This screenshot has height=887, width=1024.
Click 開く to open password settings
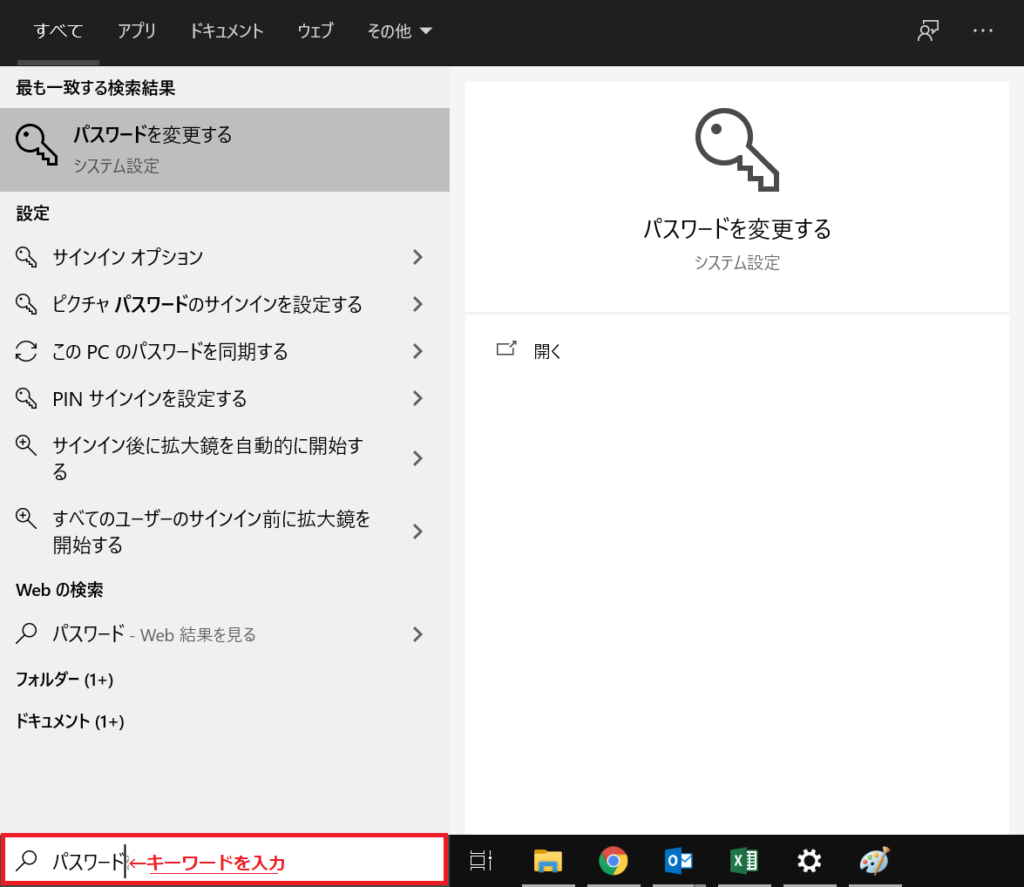(547, 351)
